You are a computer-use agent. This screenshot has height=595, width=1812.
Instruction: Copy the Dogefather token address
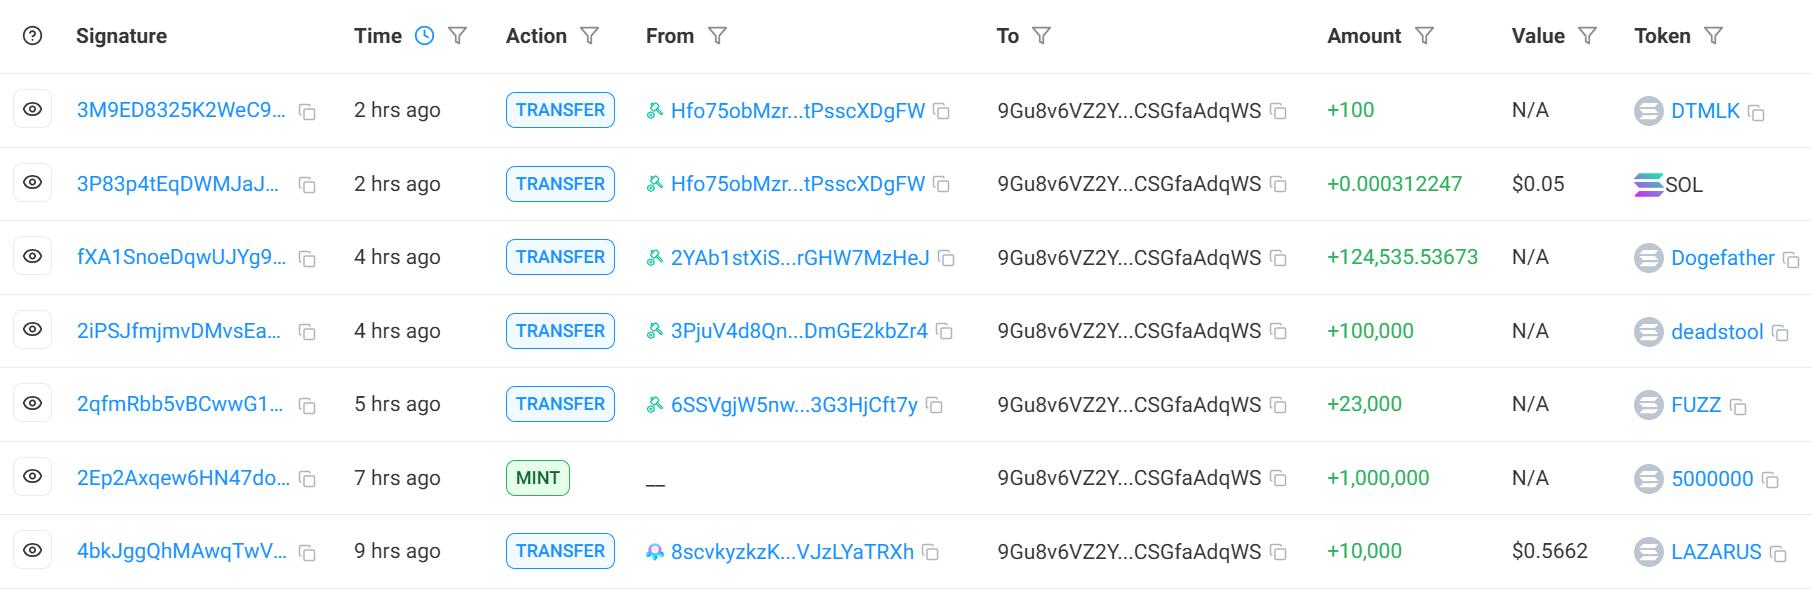[1791, 260]
